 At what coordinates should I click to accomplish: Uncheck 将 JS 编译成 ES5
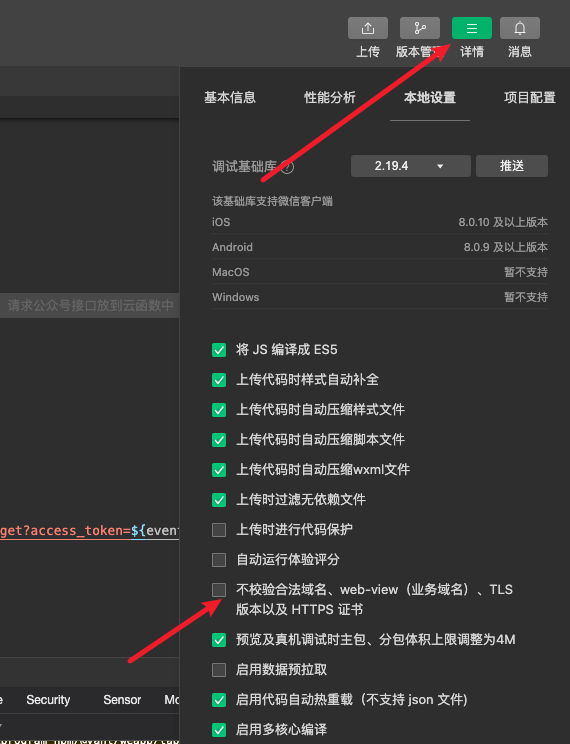coord(219,350)
